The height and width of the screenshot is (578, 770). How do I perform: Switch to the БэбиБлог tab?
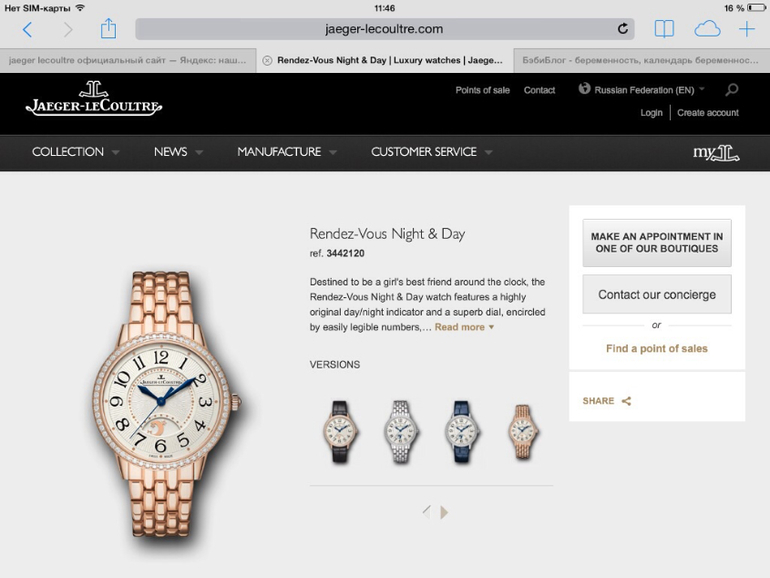[x=640, y=60]
